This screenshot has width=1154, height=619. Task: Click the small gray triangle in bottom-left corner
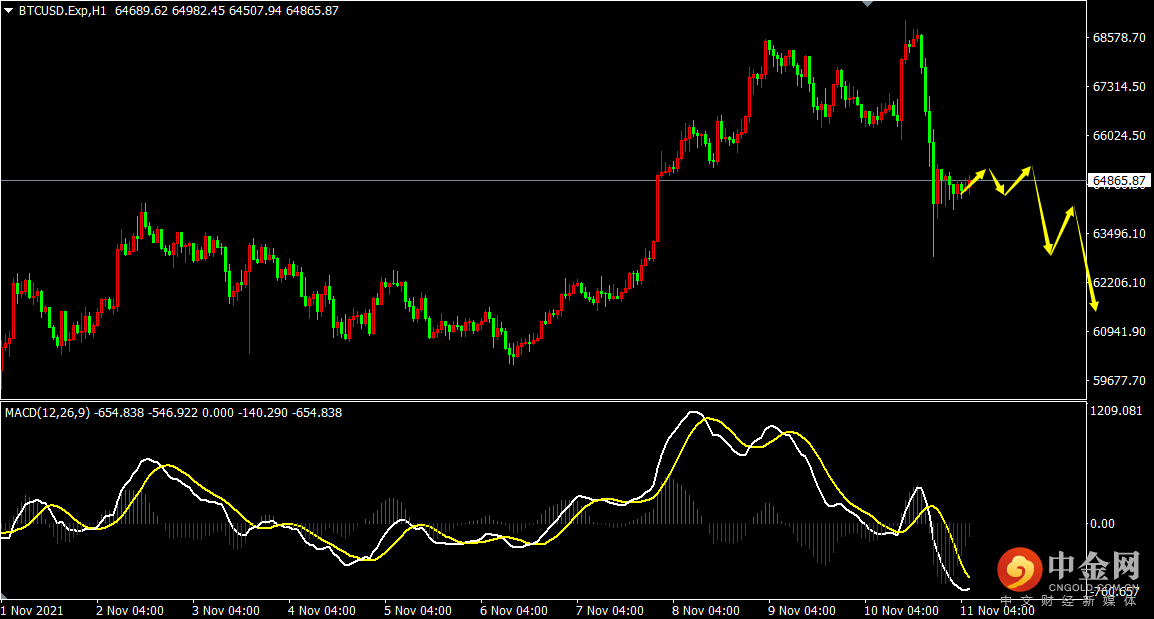tap(4, 595)
